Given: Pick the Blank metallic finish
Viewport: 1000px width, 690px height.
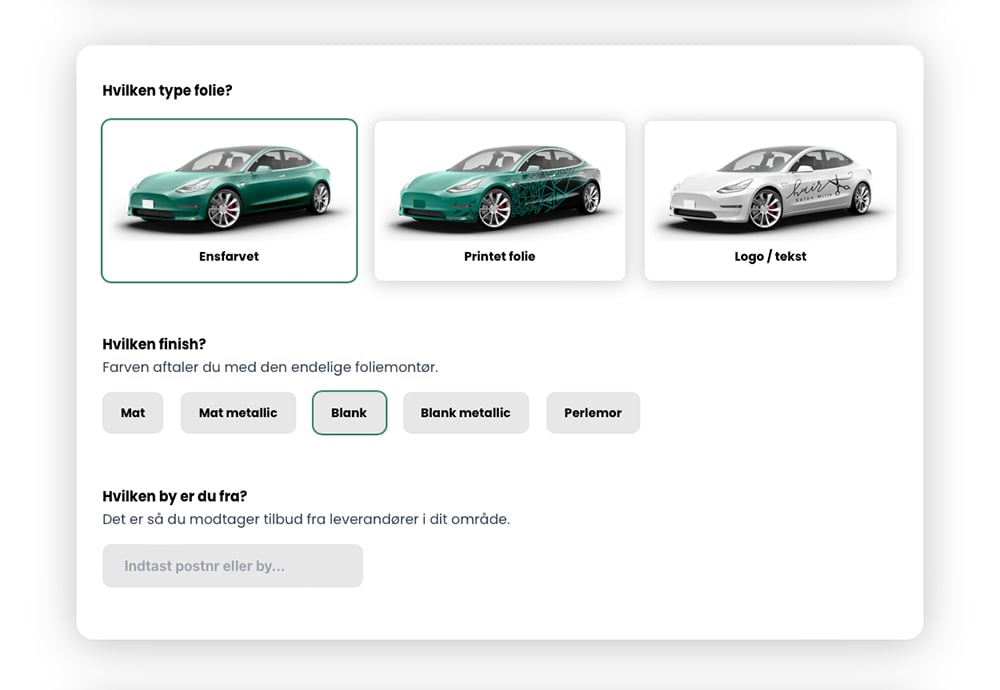Looking at the screenshot, I should [465, 413].
